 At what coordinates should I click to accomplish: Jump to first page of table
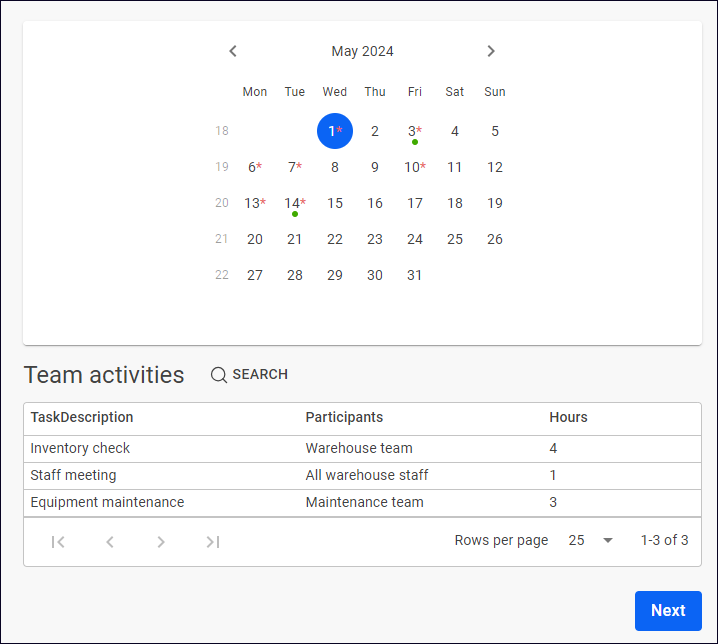tap(58, 542)
